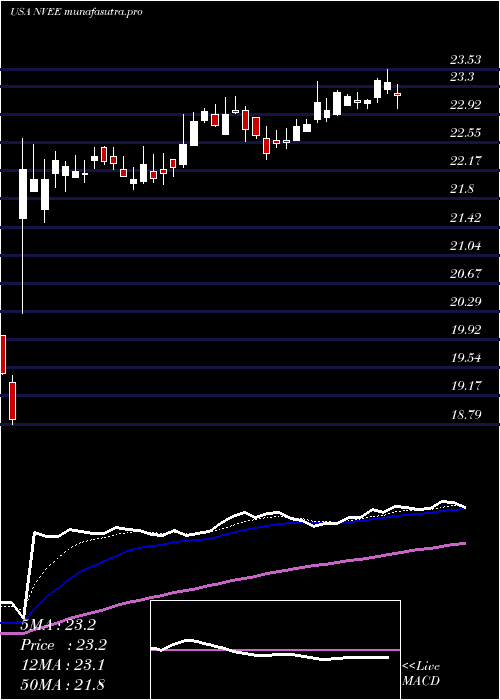Click the last red candlestick at the chart's right end
The width and height of the screenshot is (500, 700).
click(x=397, y=95)
